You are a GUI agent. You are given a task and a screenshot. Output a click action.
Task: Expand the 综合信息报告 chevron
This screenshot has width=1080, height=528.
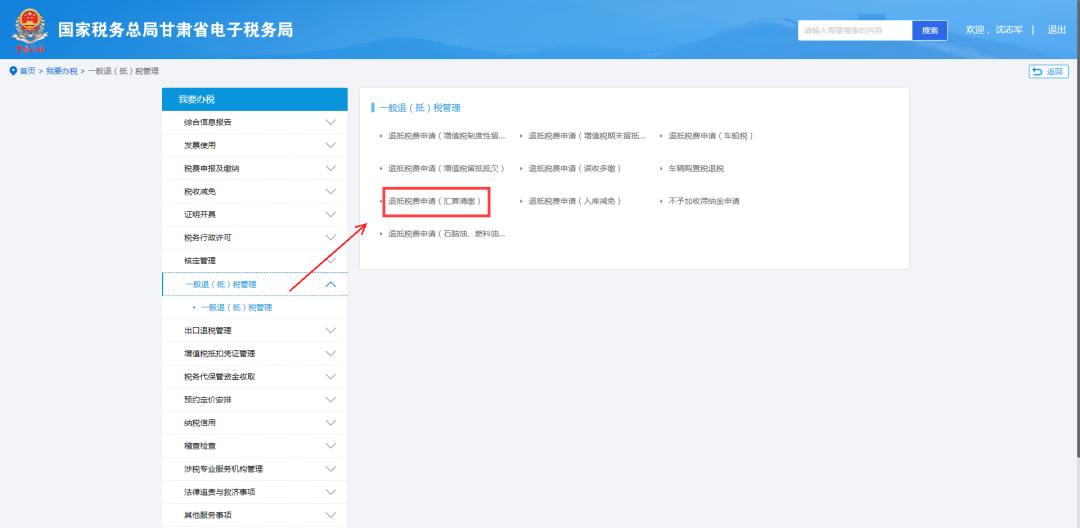331,123
